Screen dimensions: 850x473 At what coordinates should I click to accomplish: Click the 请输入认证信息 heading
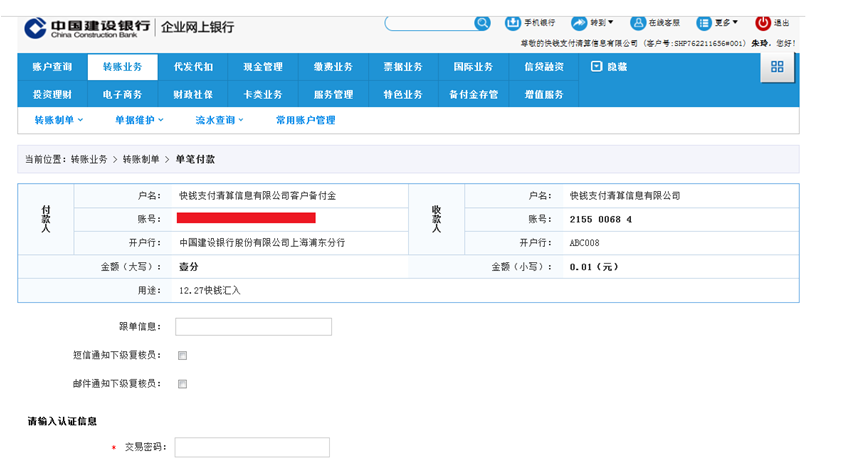point(62,421)
